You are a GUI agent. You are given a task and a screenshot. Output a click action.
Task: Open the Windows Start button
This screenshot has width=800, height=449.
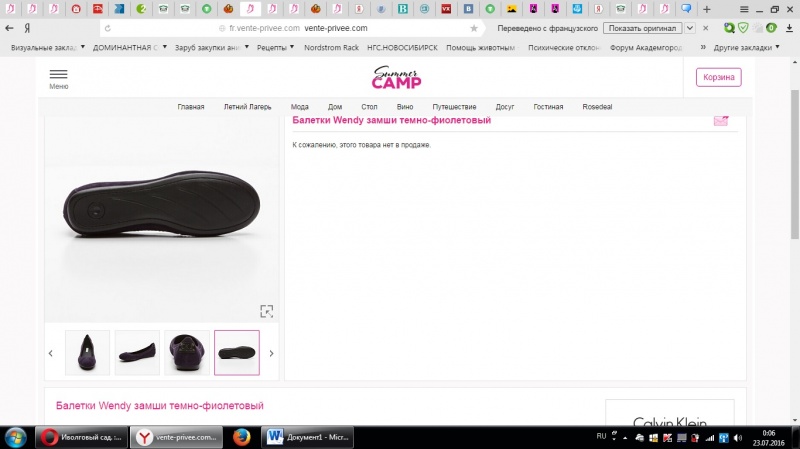point(15,438)
